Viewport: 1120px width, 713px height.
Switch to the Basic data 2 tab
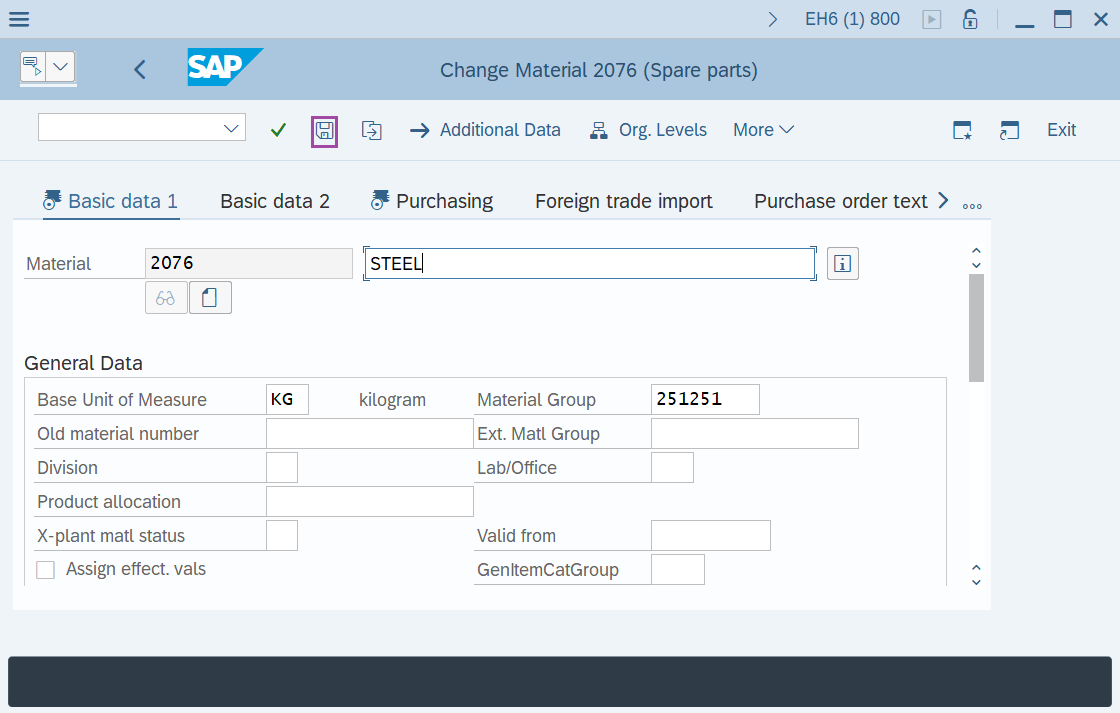(x=275, y=201)
